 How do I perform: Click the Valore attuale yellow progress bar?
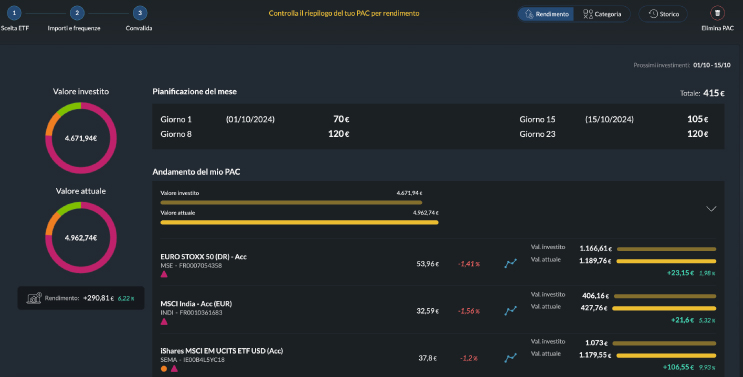coord(299,222)
